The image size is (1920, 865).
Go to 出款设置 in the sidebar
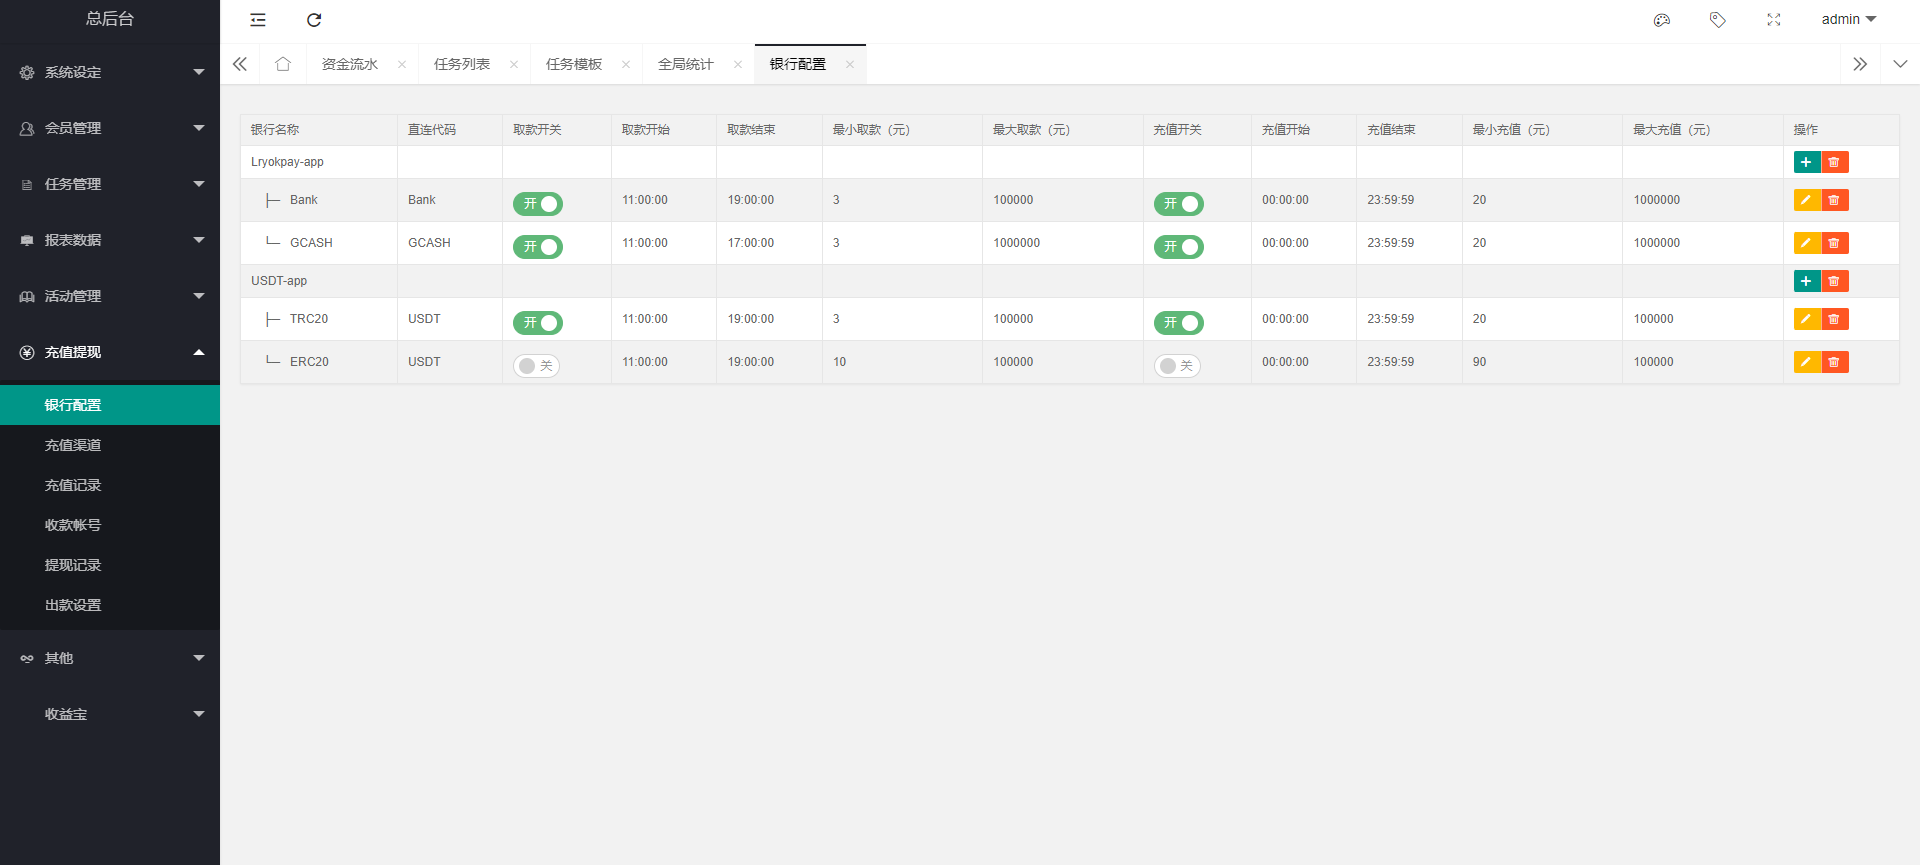pyautogui.click(x=110, y=605)
